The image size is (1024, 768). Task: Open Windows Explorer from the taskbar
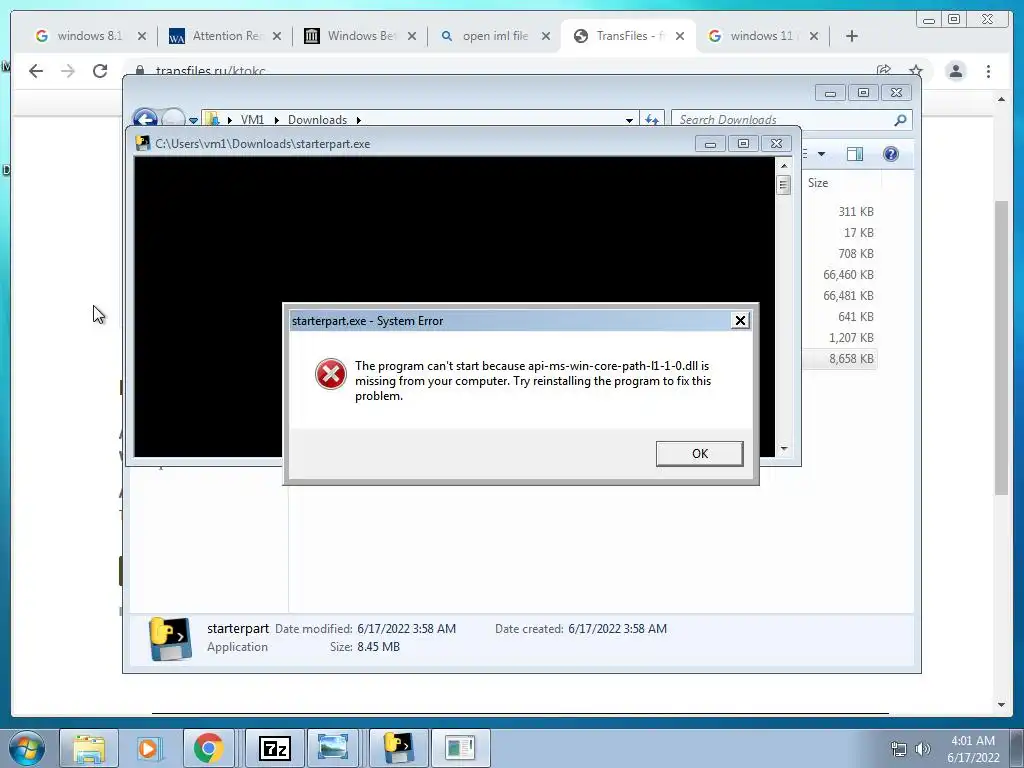coord(89,748)
